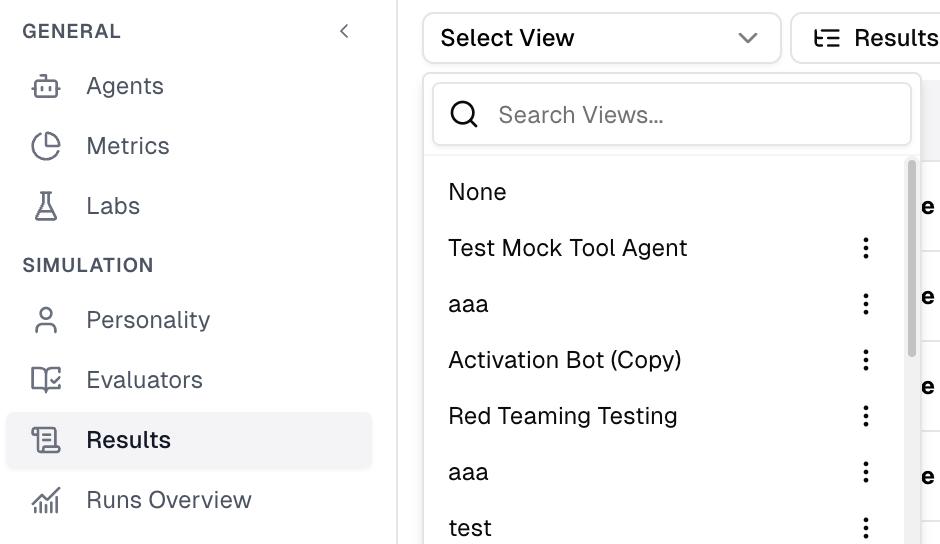Open options for Test Mock Tool Agent
This screenshot has height=544, width=940.
(866, 248)
